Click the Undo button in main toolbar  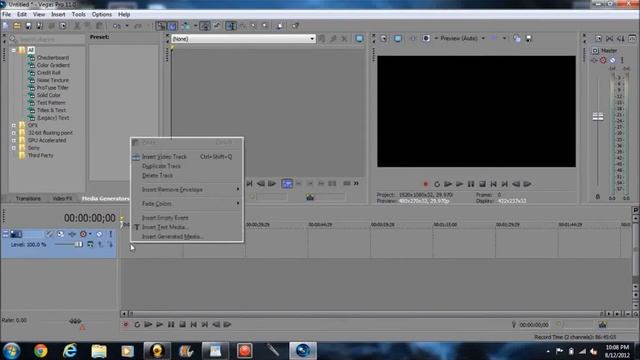pyautogui.click(x=117, y=26)
